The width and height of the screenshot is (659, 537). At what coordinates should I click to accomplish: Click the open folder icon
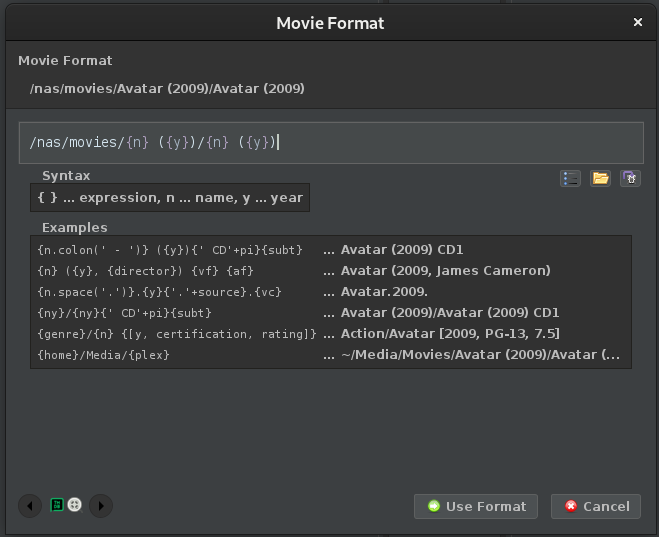[x=600, y=179]
